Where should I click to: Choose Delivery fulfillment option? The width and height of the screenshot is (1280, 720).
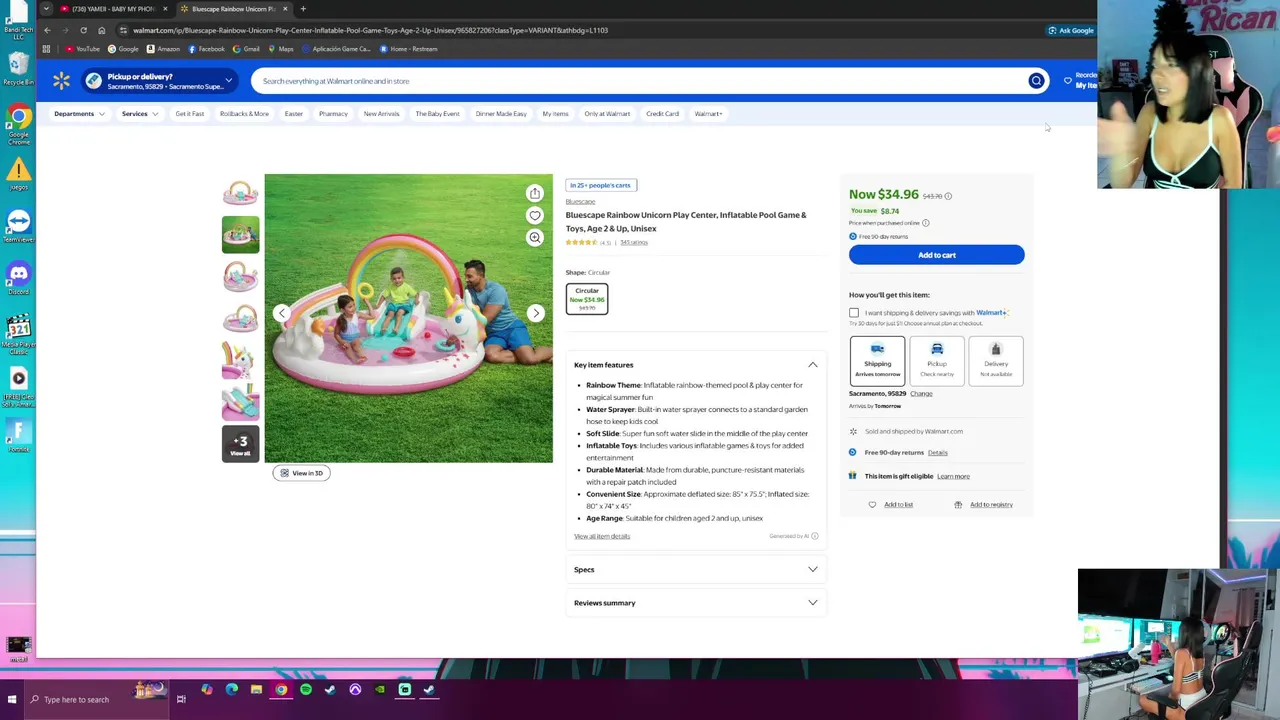tap(996, 361)
